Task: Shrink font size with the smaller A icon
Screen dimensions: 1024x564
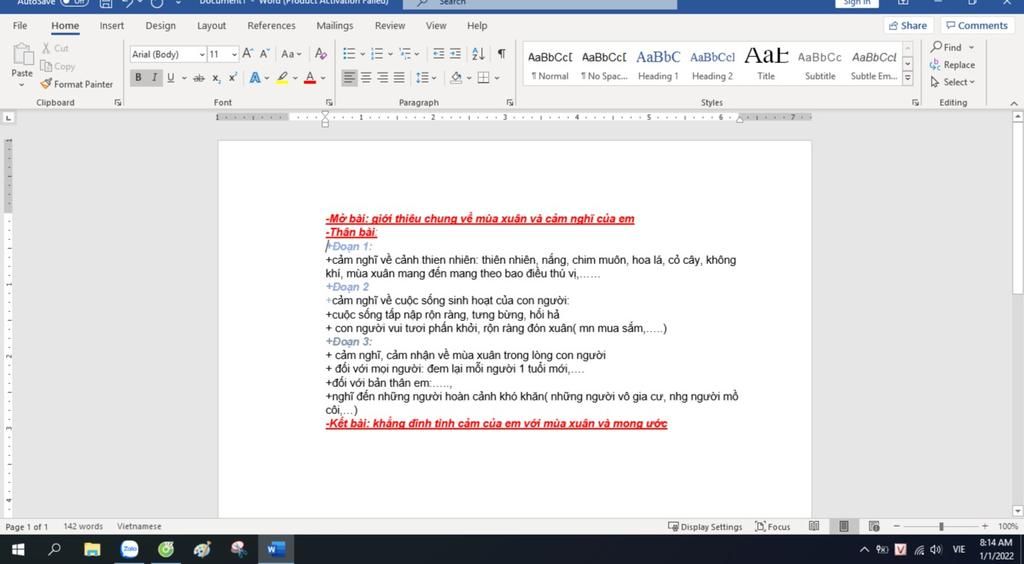Action: point(264,54)
